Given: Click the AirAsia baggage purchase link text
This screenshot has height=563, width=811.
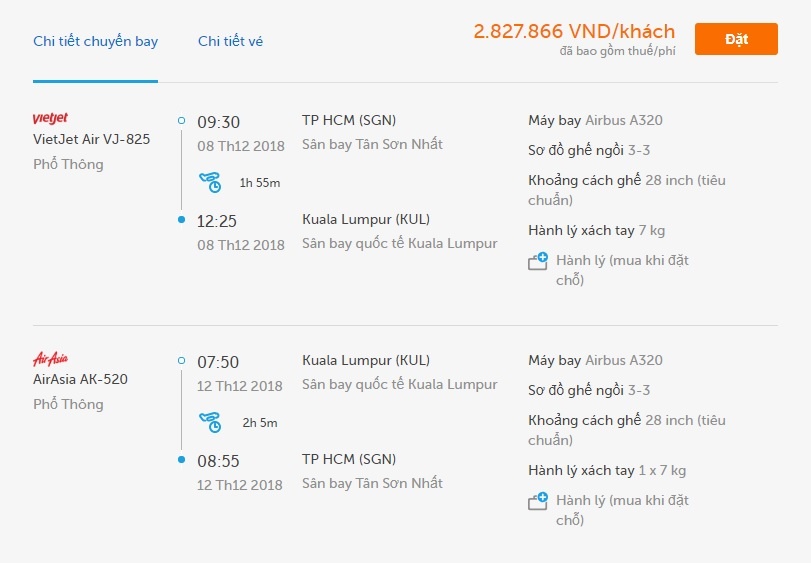Looking at the screenshot, I should (x=622, y=510).
